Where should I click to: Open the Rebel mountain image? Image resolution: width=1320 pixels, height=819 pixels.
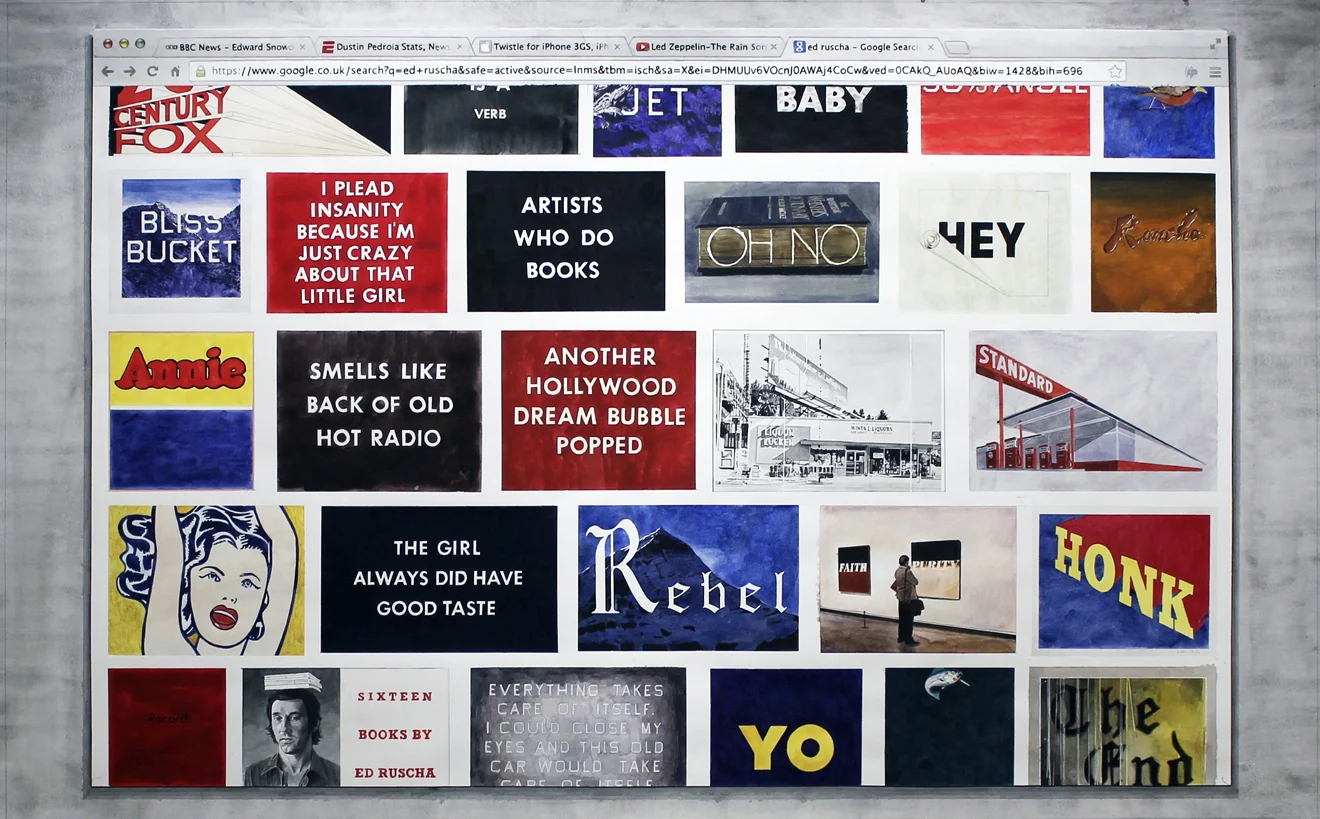coord(688,578)
